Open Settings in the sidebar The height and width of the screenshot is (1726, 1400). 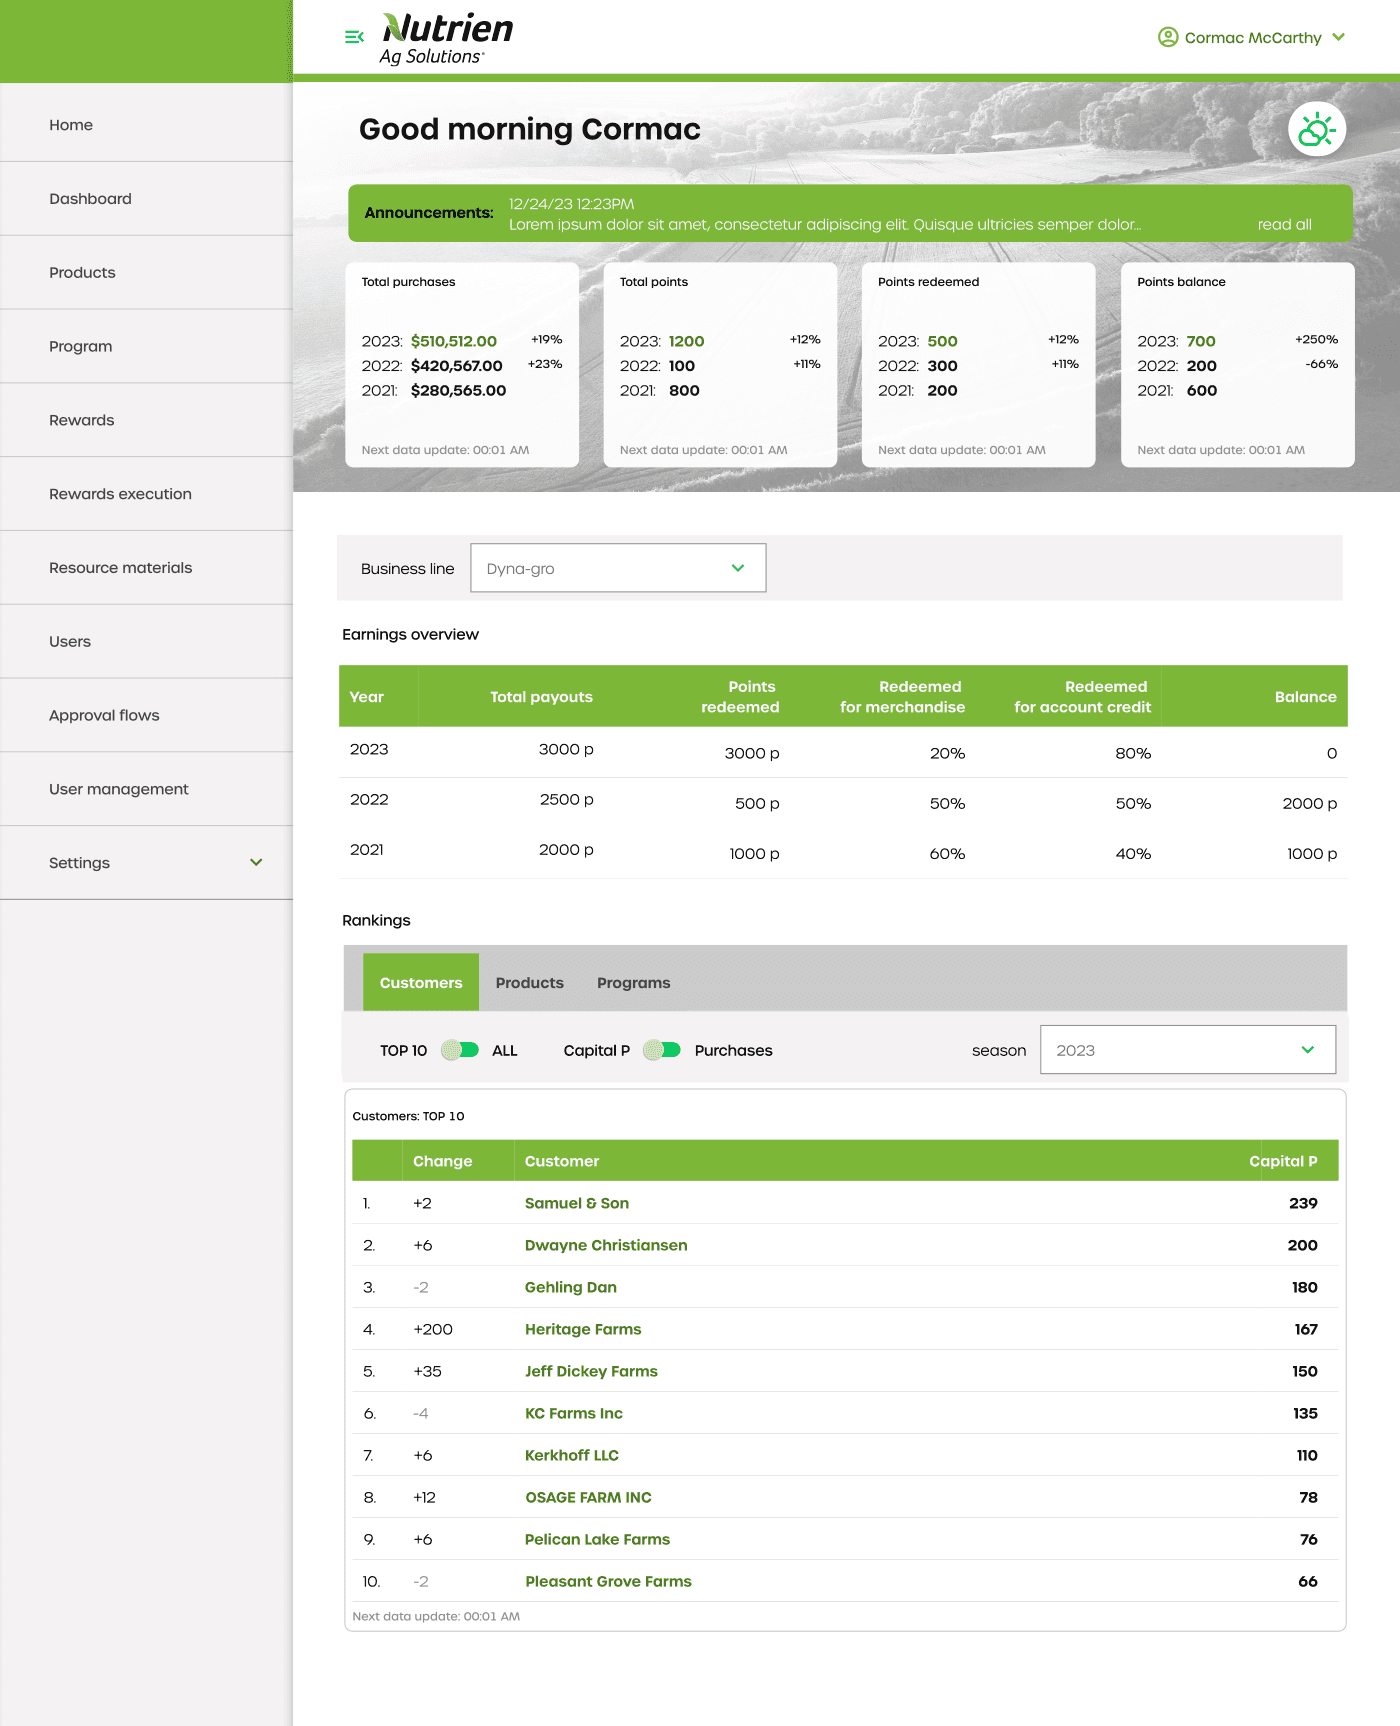click(x=146, y=863)
